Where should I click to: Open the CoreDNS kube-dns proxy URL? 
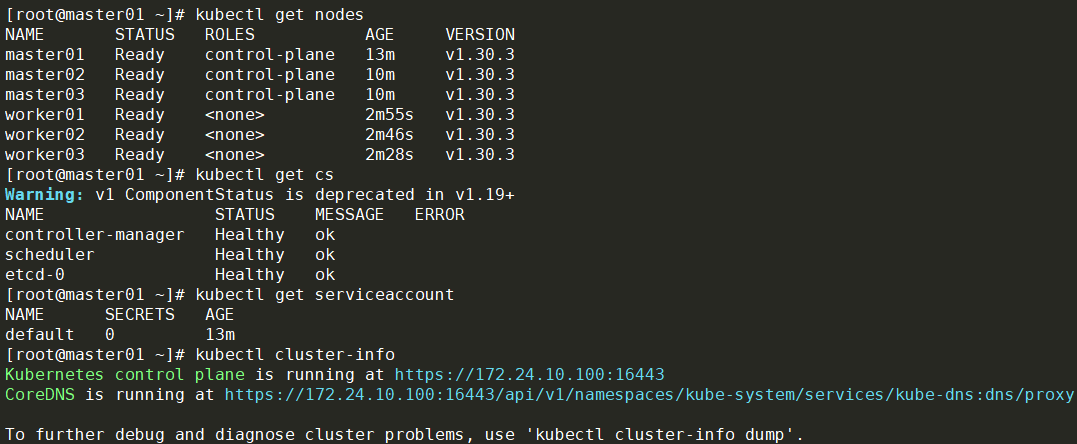tap(649, 395)
